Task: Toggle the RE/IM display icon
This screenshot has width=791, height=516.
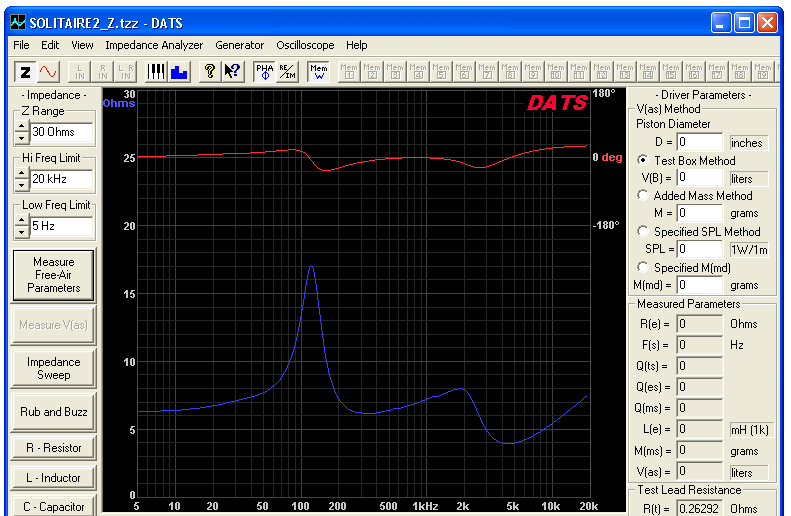Action: click(x=288, y=72)
